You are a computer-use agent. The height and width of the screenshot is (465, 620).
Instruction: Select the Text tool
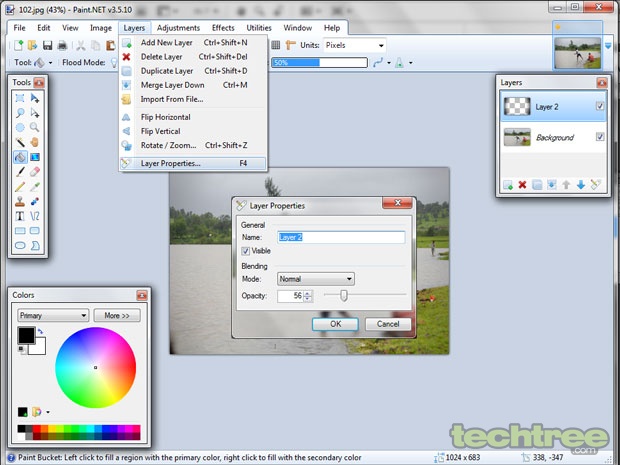tap(20, 216)
